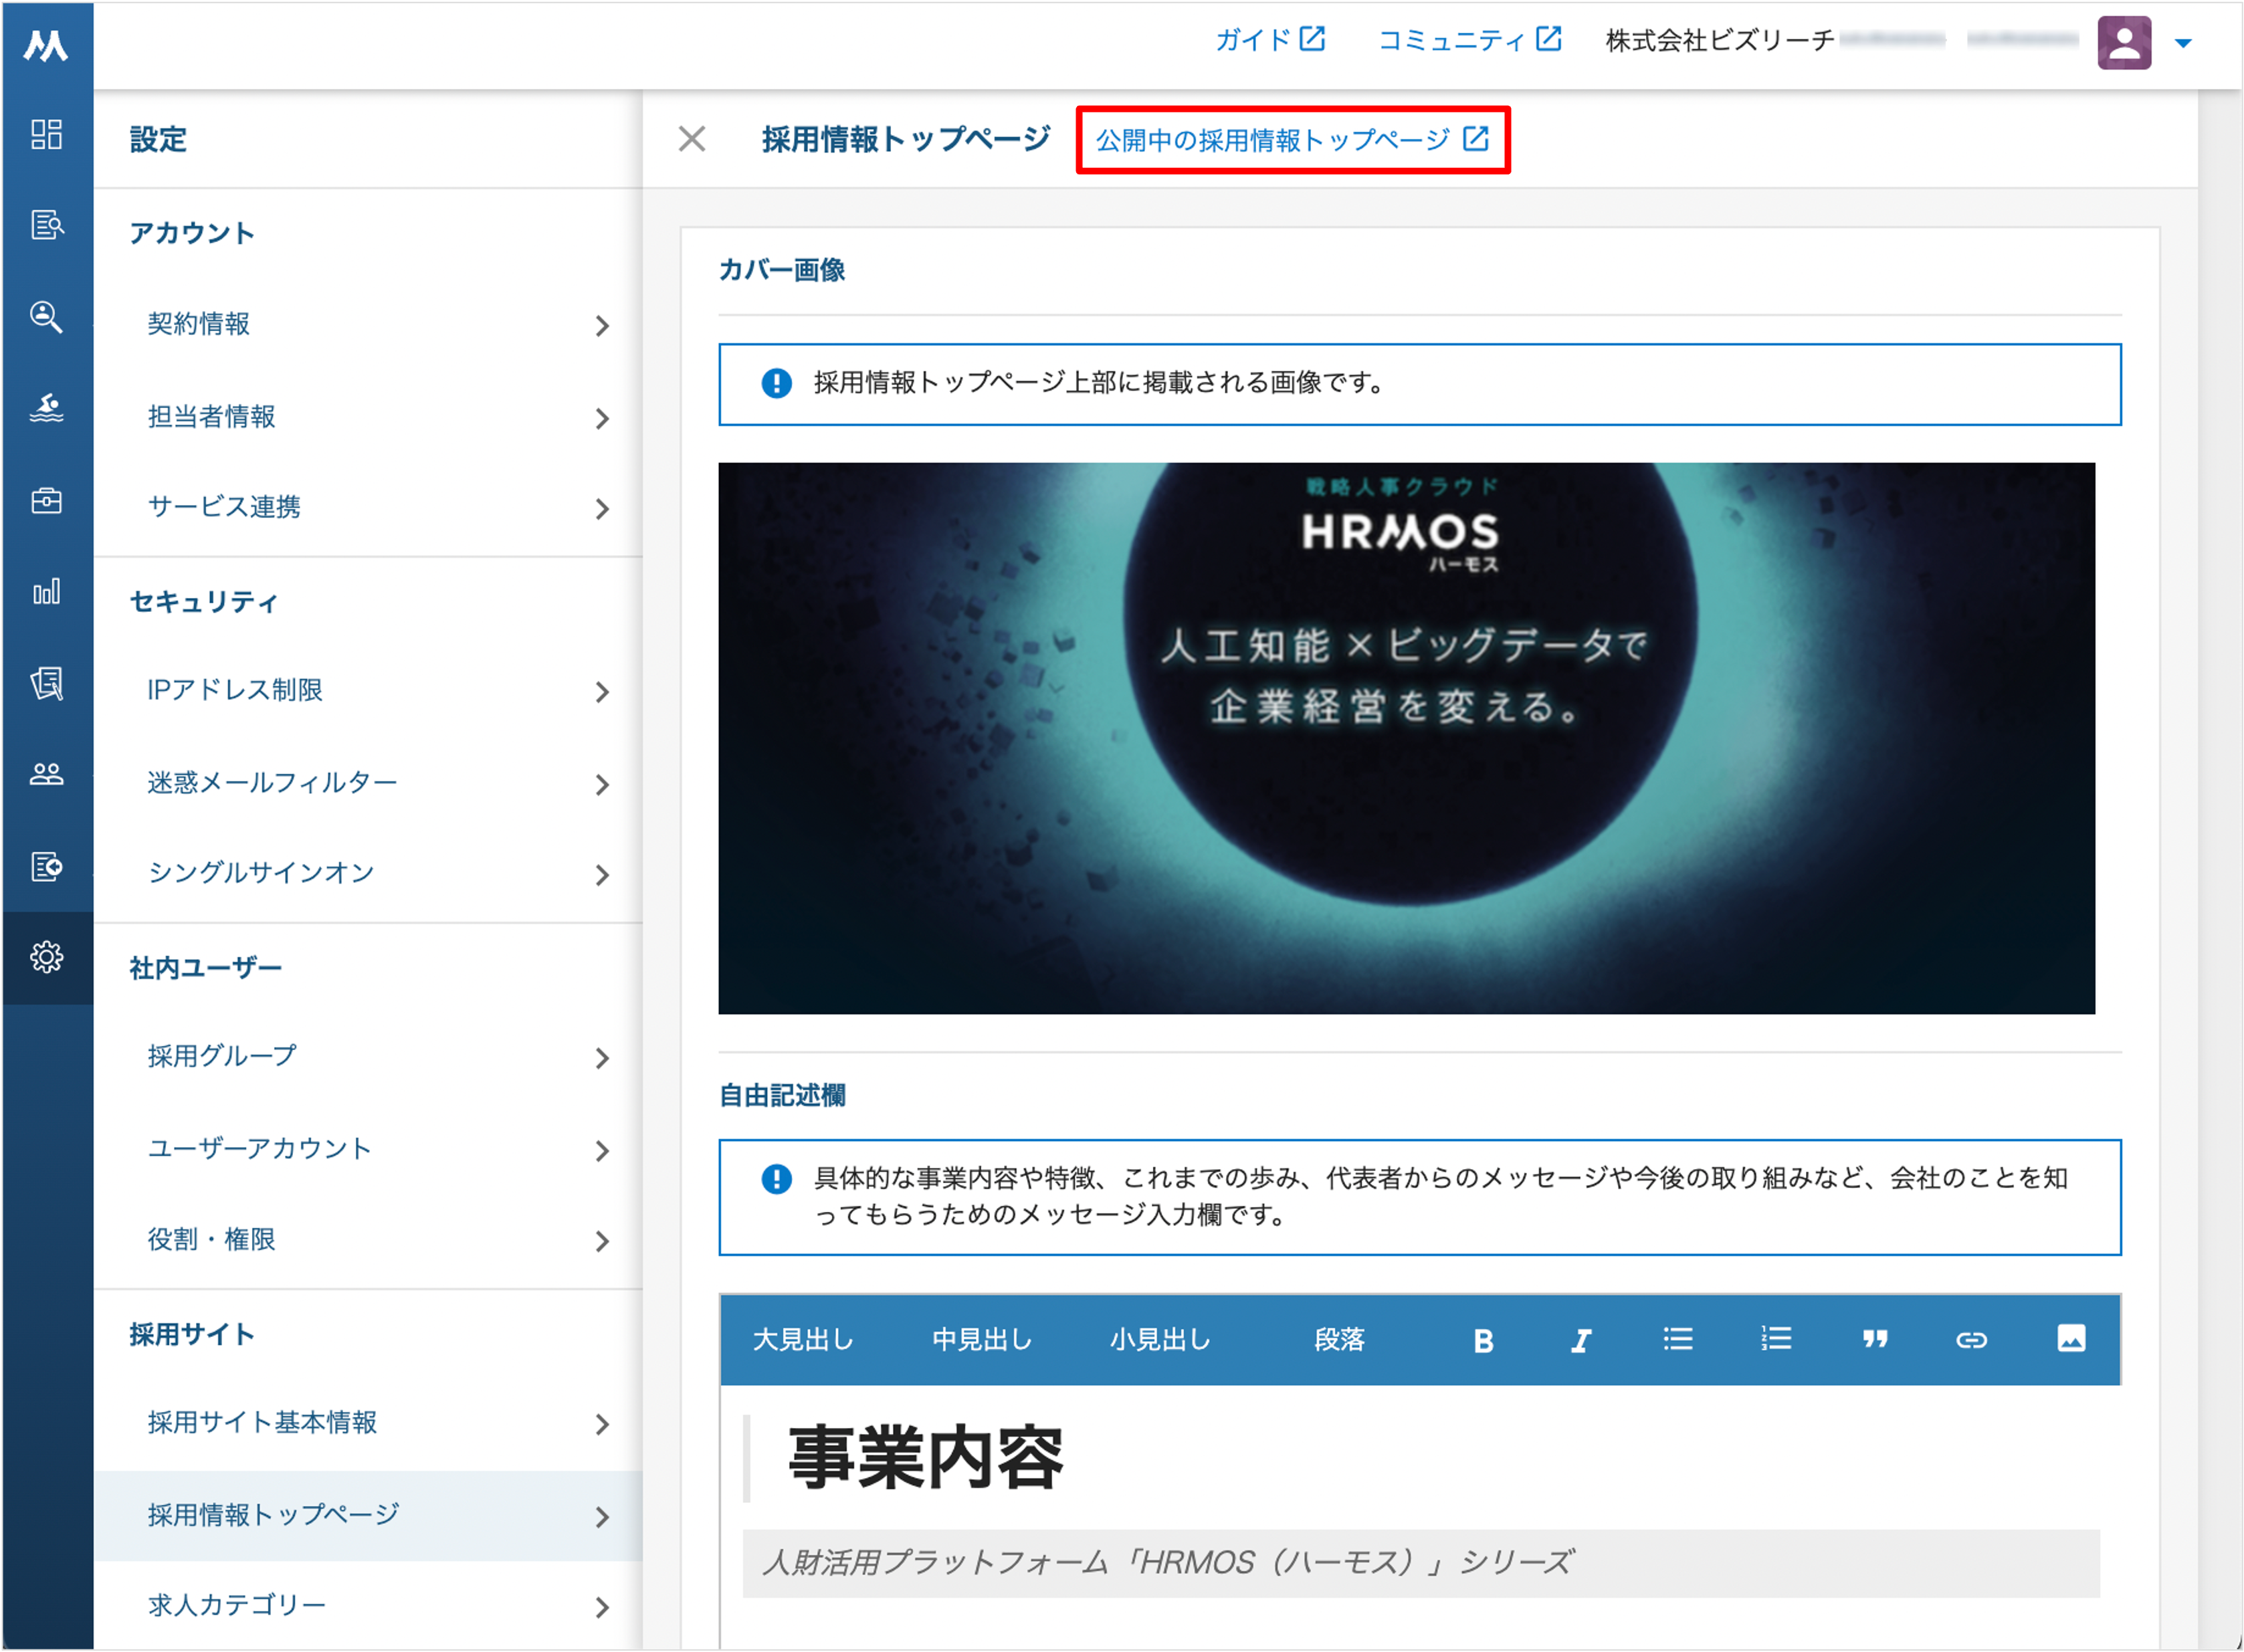Screen dimensions: 2244x1652
Task: Expand 採用情報トップページ chevron
Action: click(x=602, y=1516)
